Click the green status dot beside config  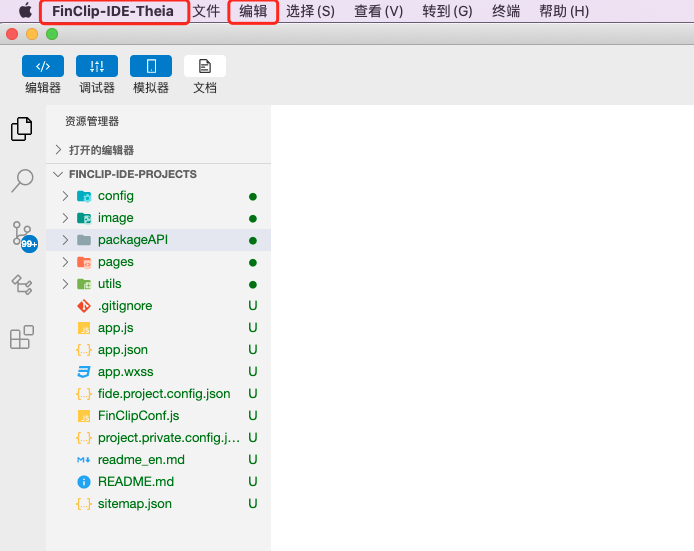(253, 197)
